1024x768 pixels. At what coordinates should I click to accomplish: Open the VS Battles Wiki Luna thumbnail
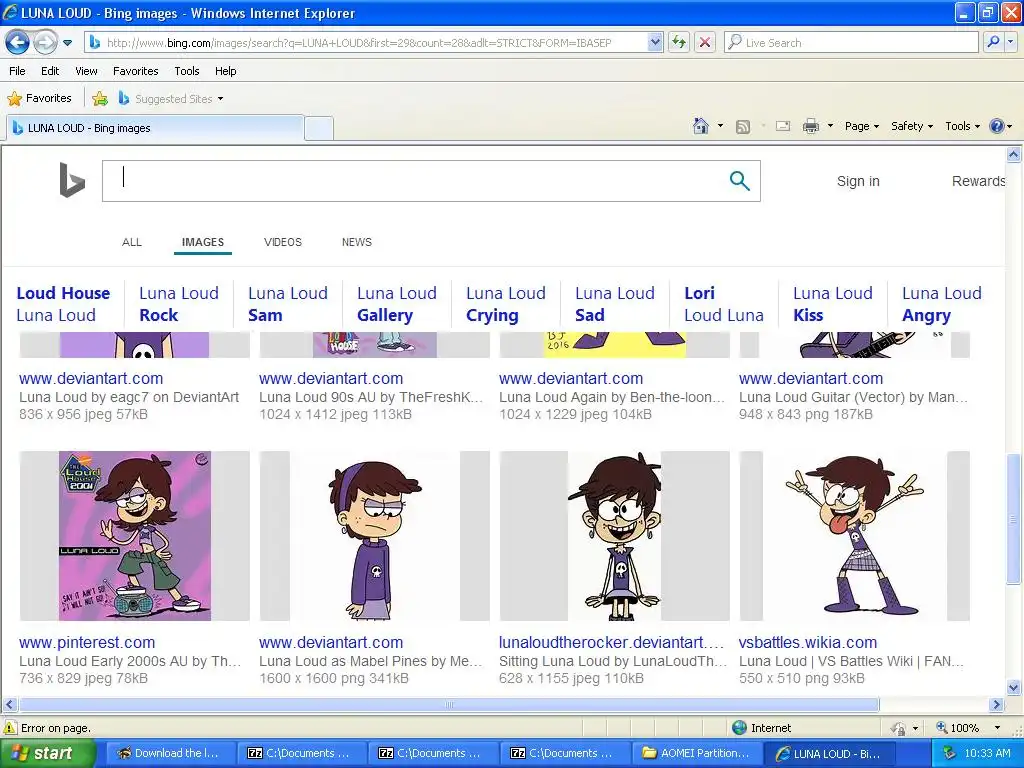point(854,536)
